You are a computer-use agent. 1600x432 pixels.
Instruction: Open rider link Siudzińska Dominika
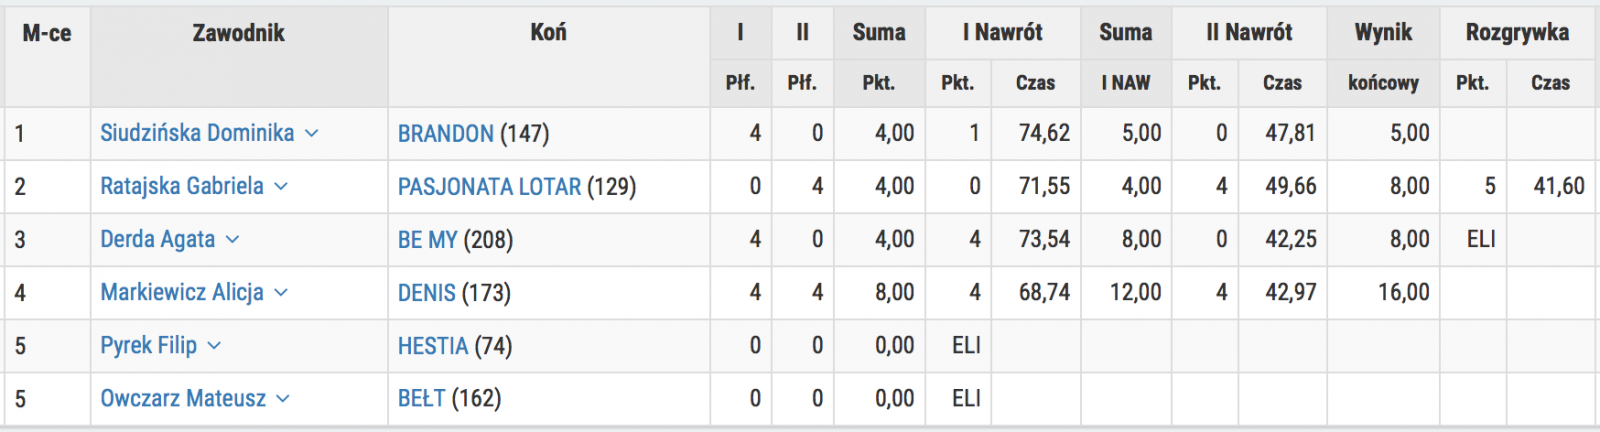(x=197, y=133)
